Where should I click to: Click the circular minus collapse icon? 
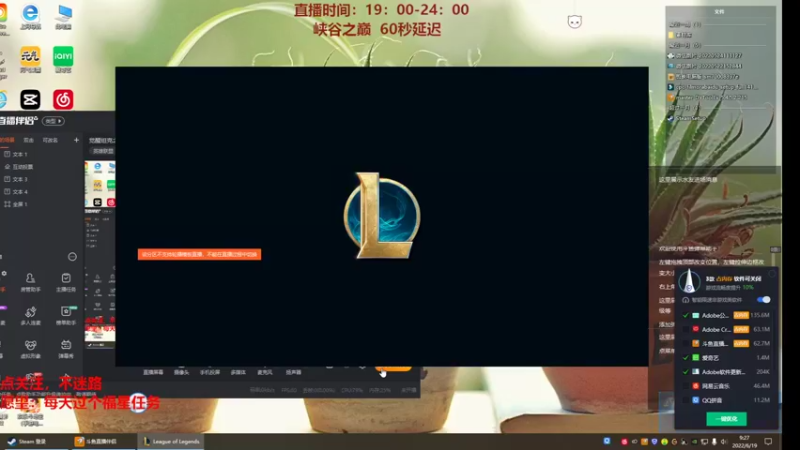point(72,257)
